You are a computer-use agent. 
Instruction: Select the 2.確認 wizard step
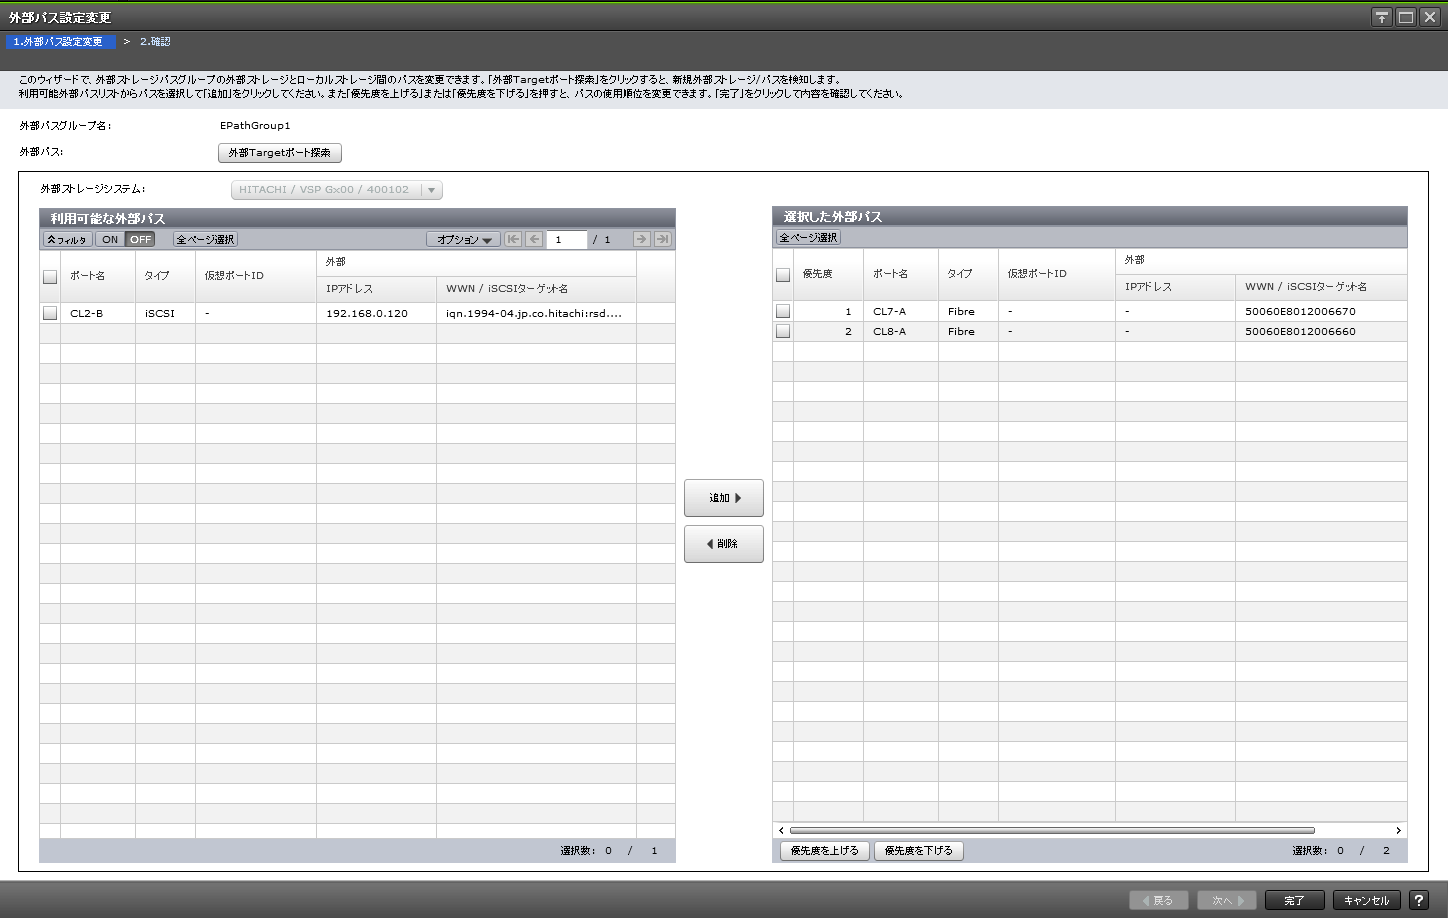[155, 42]
